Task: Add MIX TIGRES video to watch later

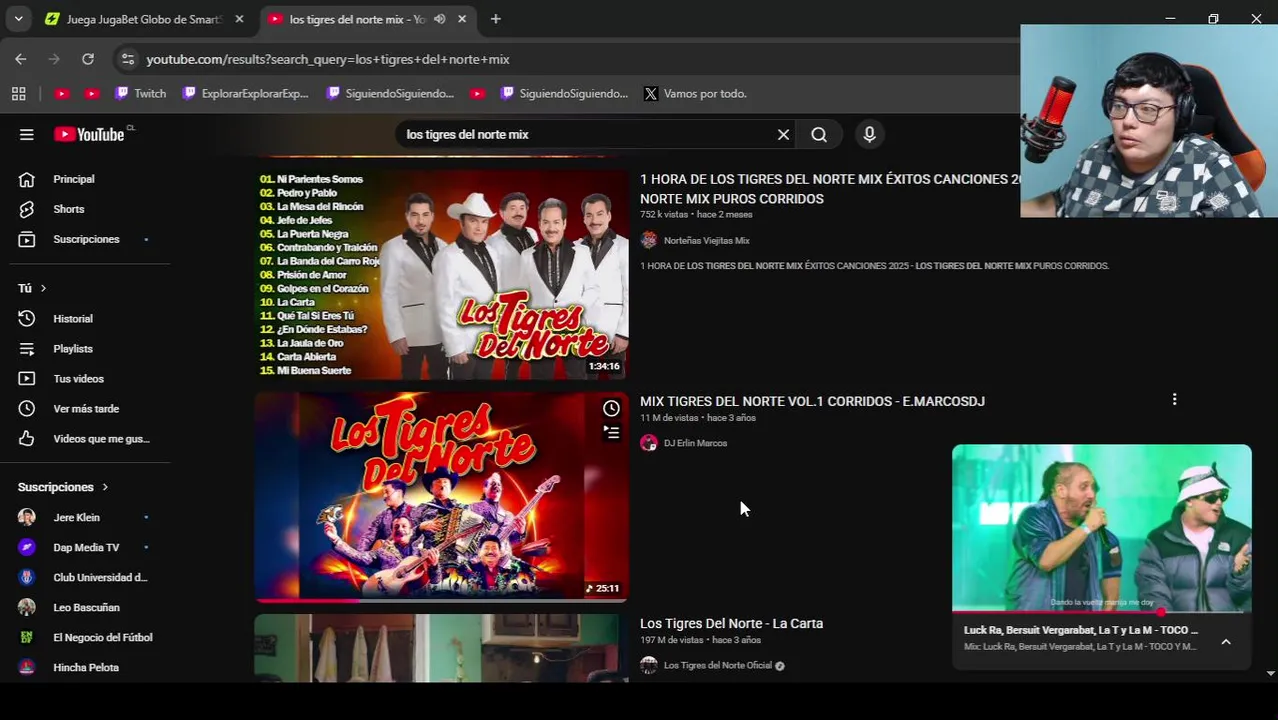Action: point(611,408)
